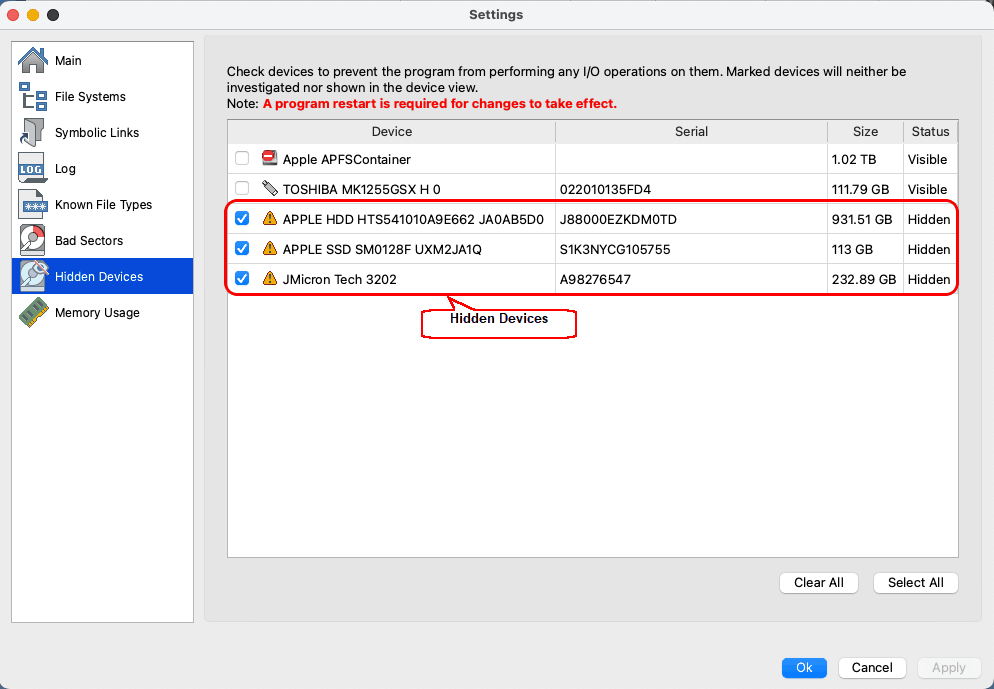Select the TOSHIBA MK1255GSX H 0 name
This screenshot has width=994, height=689.
[361, 190]
